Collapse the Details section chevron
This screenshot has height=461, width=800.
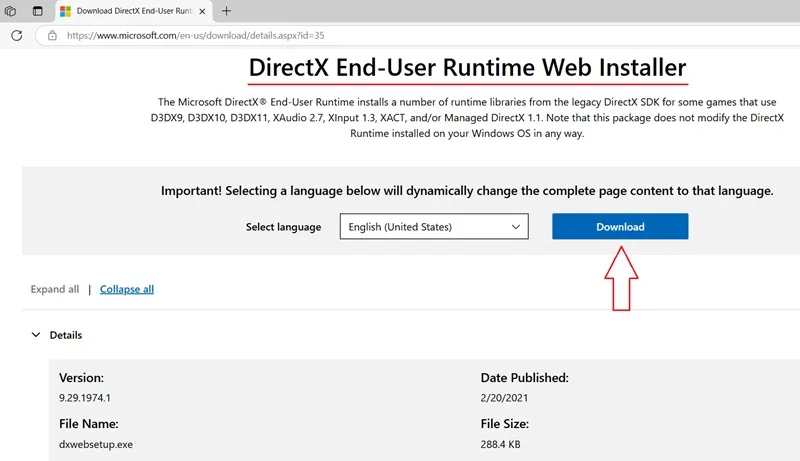point(36,335)
